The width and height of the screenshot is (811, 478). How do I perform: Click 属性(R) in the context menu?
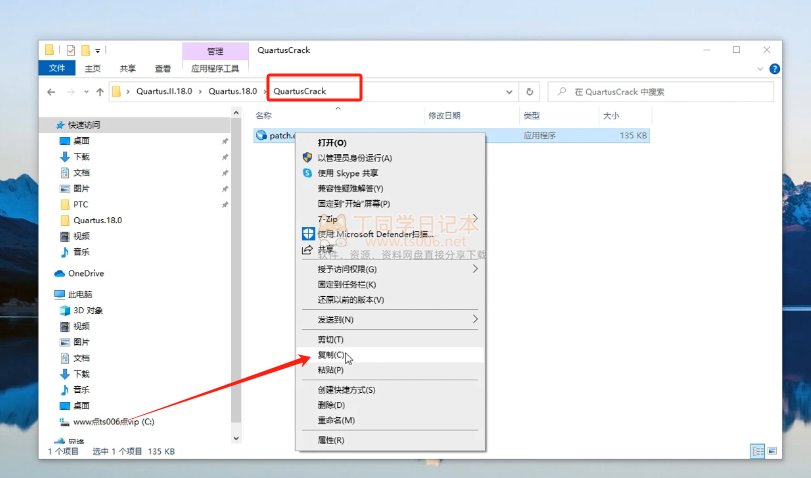pyautogui.click(x=330, y=440)
